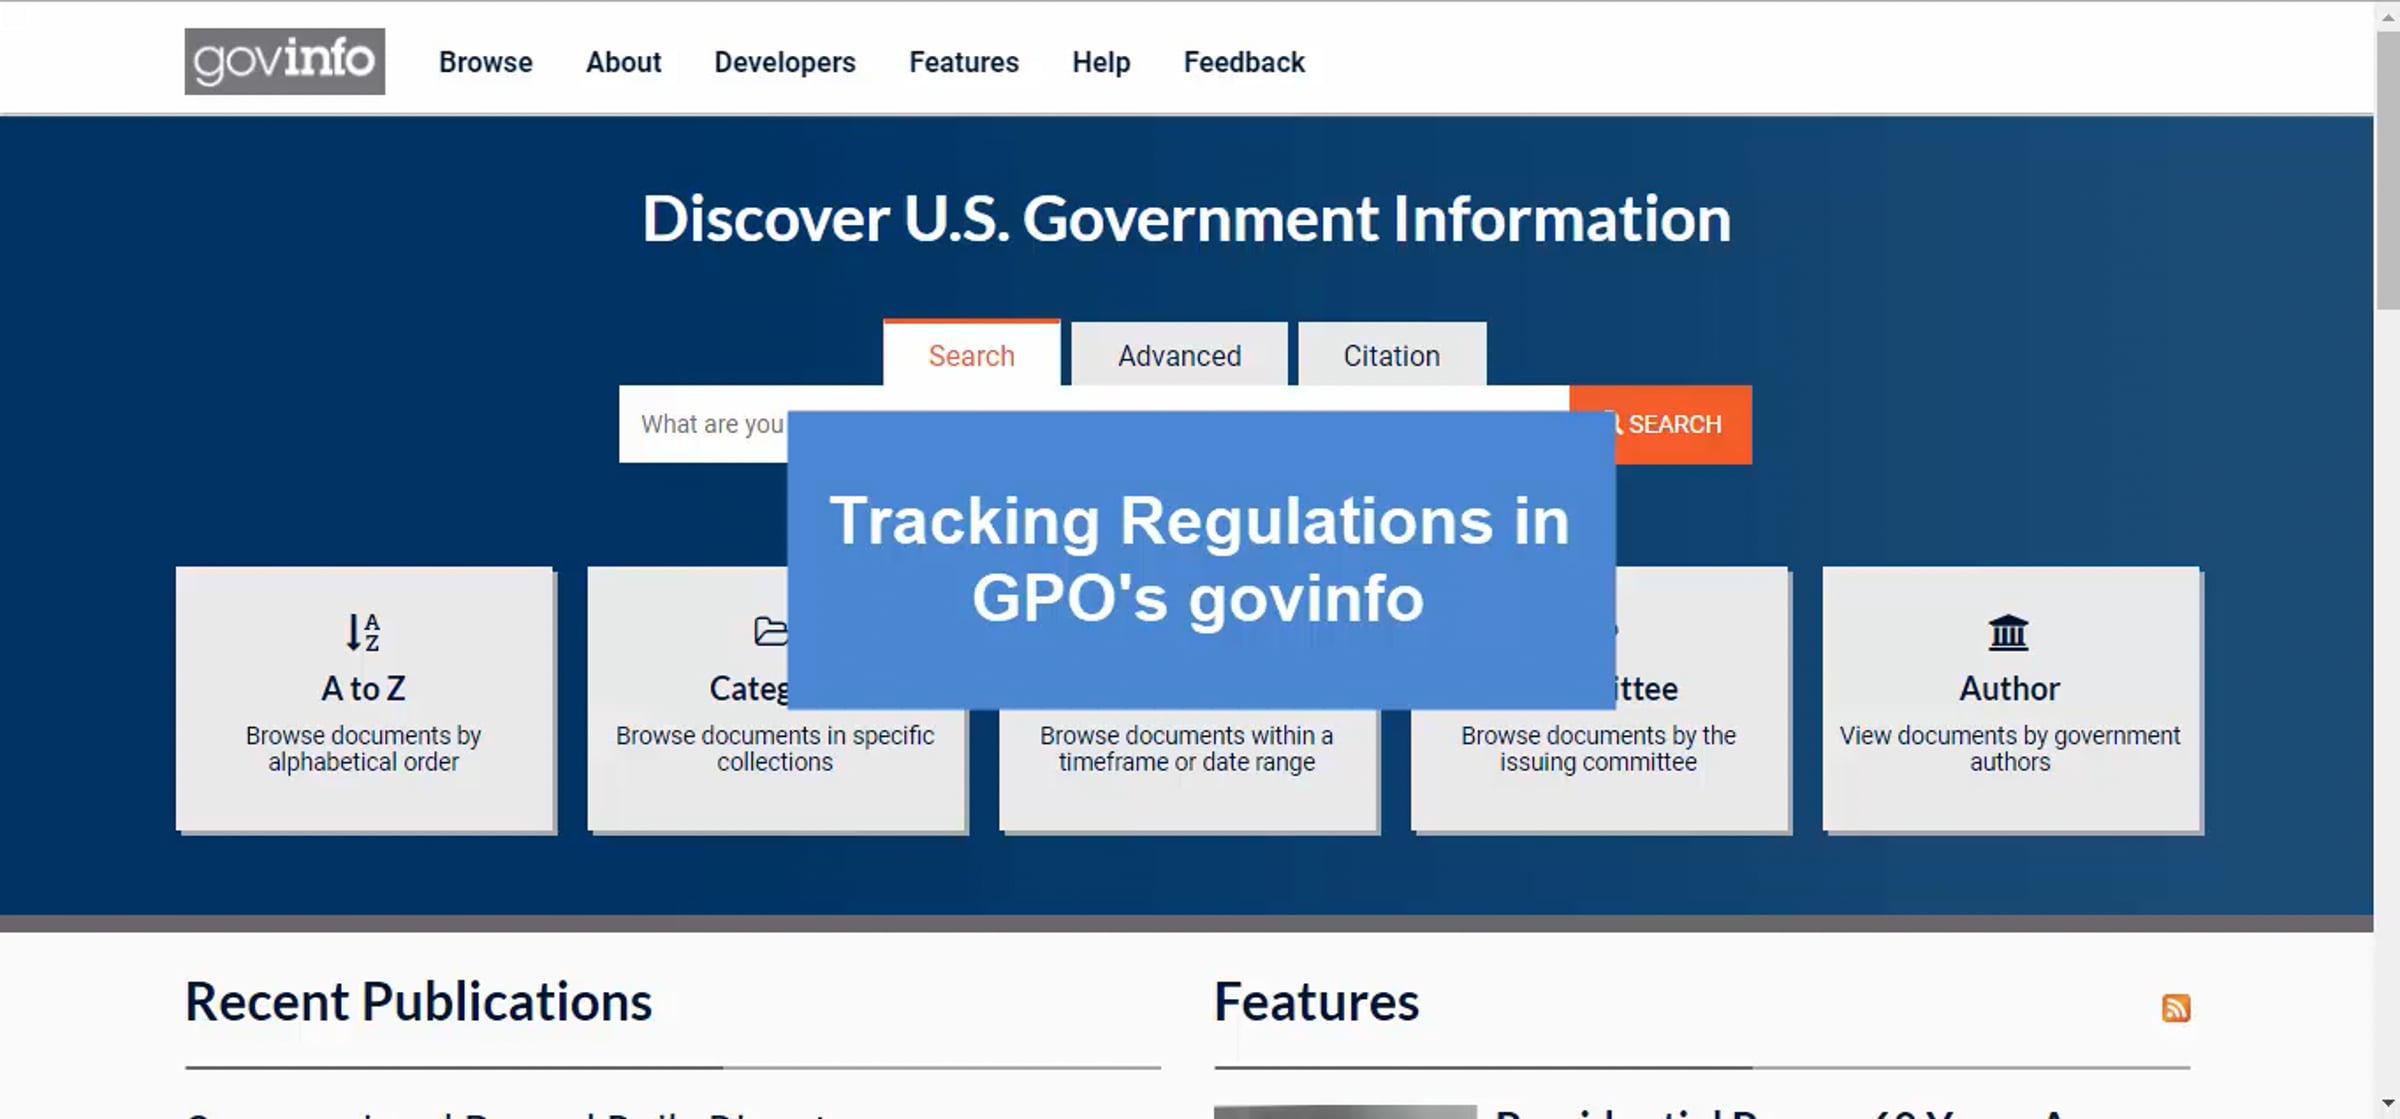Select the Search tab
Viewport: 2400px width, 1119px height.
click(x=971, y=354)
